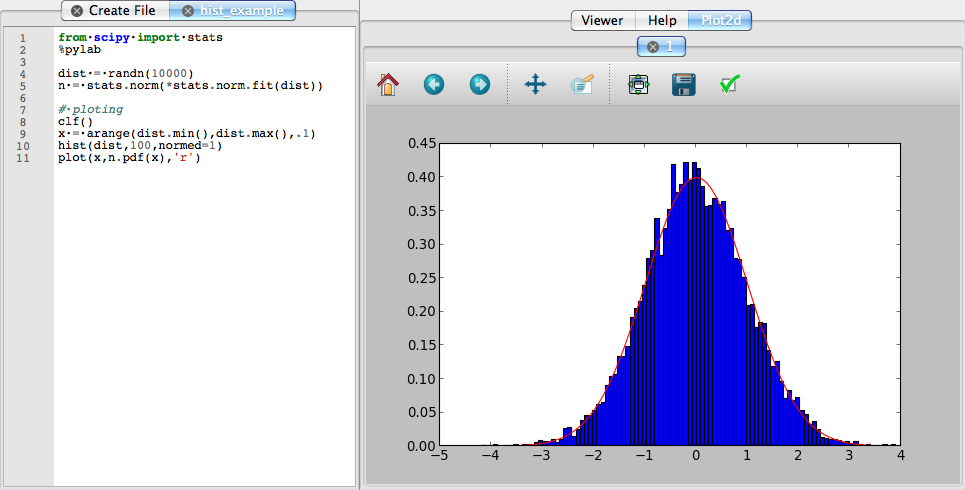Click code line 'from scipy import stats'
The width and height of the screenshot is (965, 490).
pyautogui.click(x=140, y=38)
